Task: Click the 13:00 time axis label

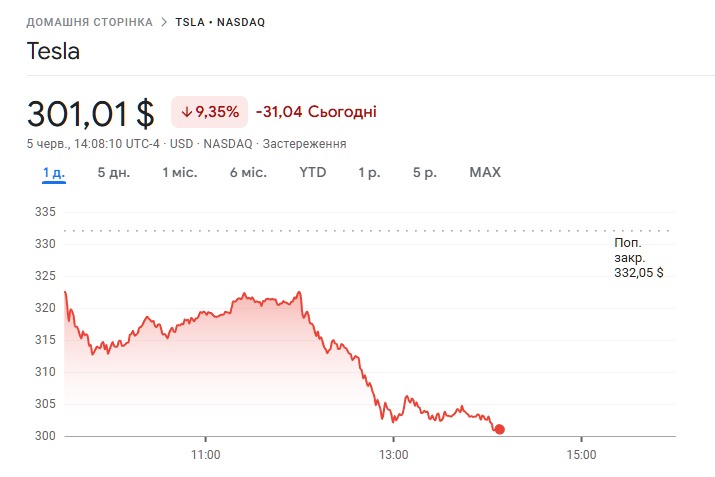Action: (393, 454)
